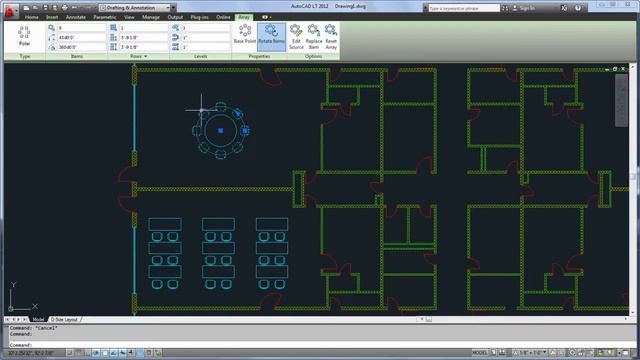This screenshot has height=360, width=640.
Task: Click the MODEL space button in status bar
Action: coord(480,353)
